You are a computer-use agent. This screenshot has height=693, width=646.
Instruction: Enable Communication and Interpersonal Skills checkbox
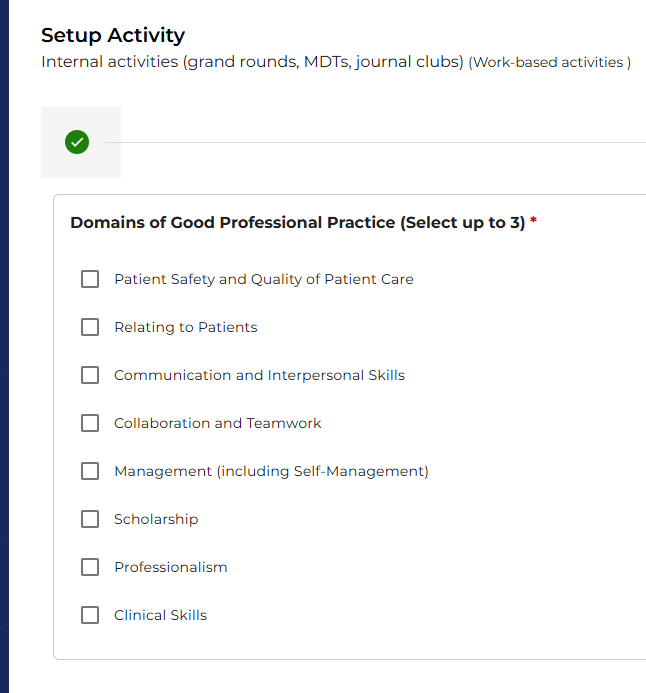pyautogui.click(x=90, y=375)
